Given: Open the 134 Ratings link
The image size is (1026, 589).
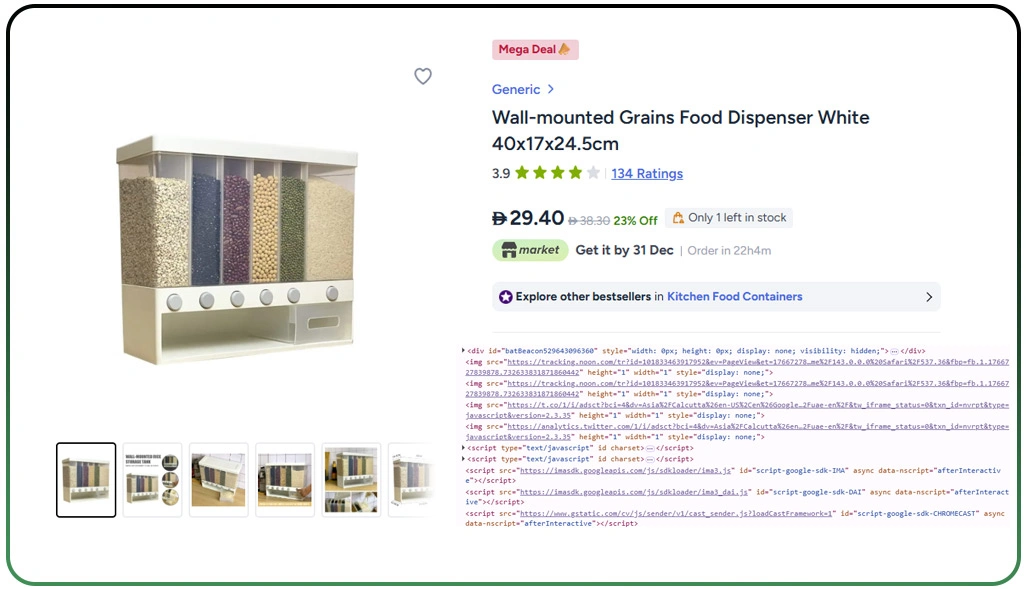Looking at the screenshot, I should point(647,173).
